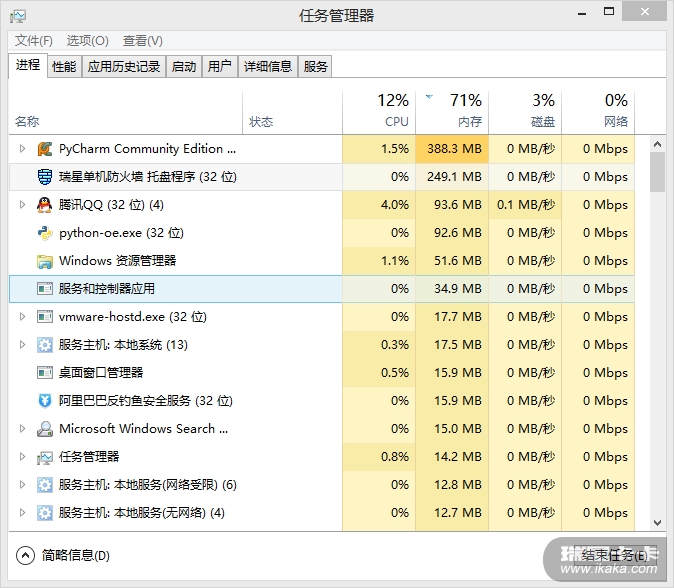Select the 249.1 MB memory cell
This screenshot has height=588, width=674.
tap(452, 177)
